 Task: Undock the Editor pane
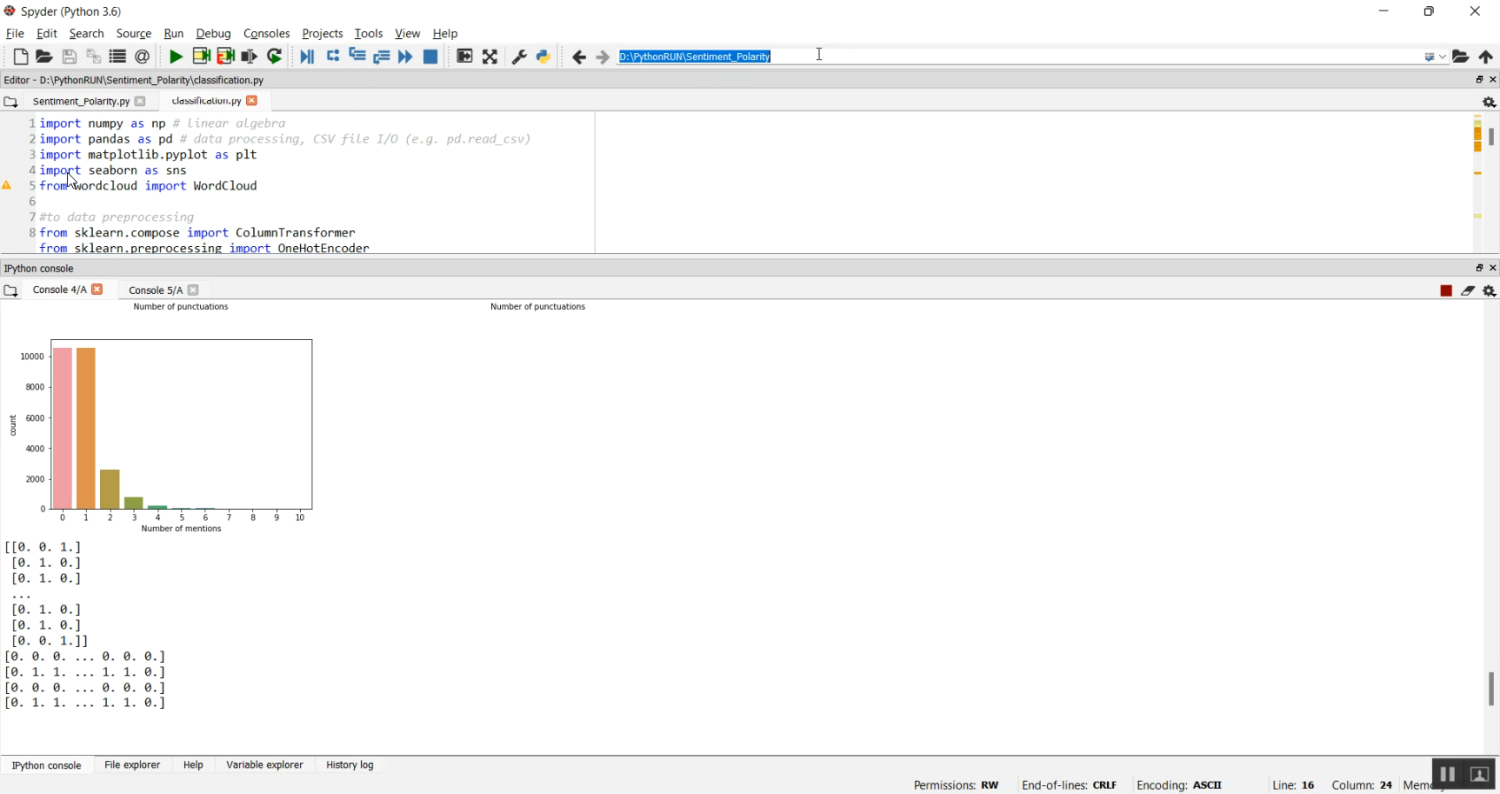[1480, 79]
